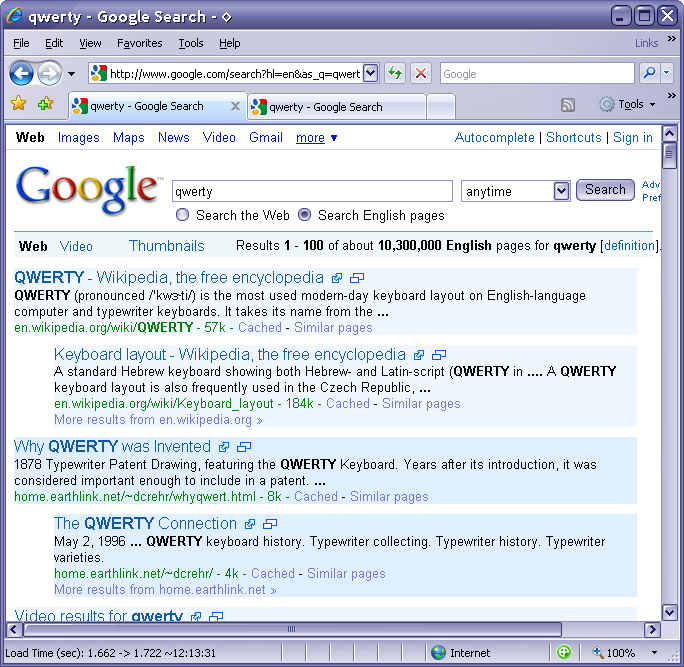Select the Search English pages radio button

point(304,215)
